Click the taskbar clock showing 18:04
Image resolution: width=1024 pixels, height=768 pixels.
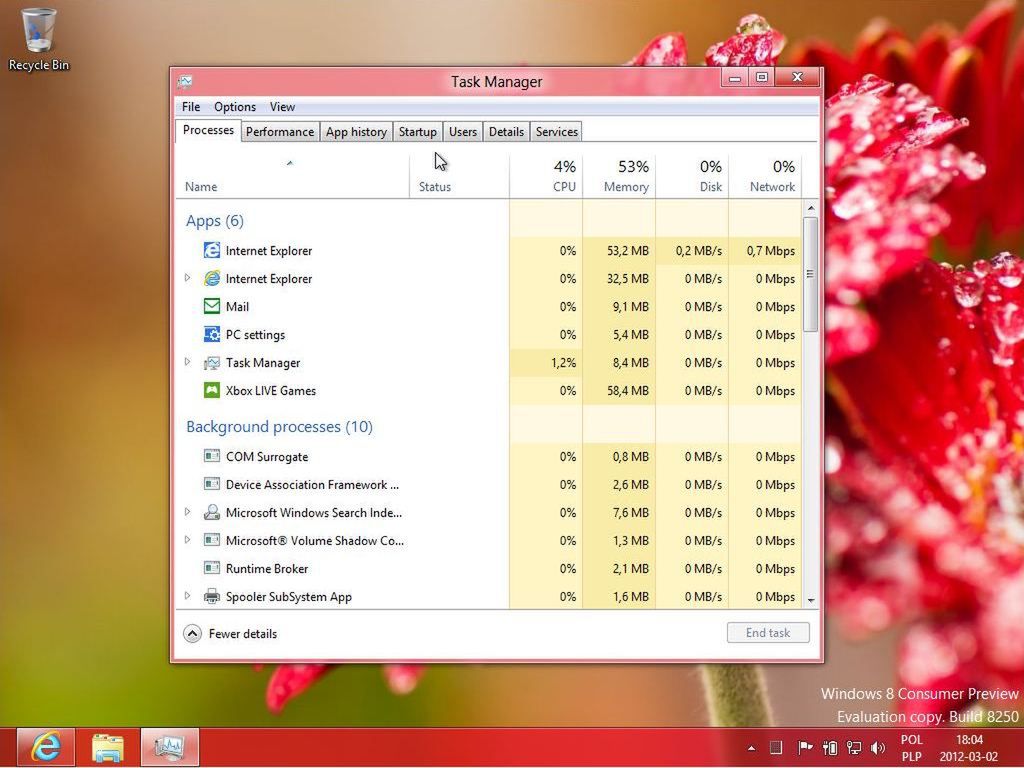969,748
